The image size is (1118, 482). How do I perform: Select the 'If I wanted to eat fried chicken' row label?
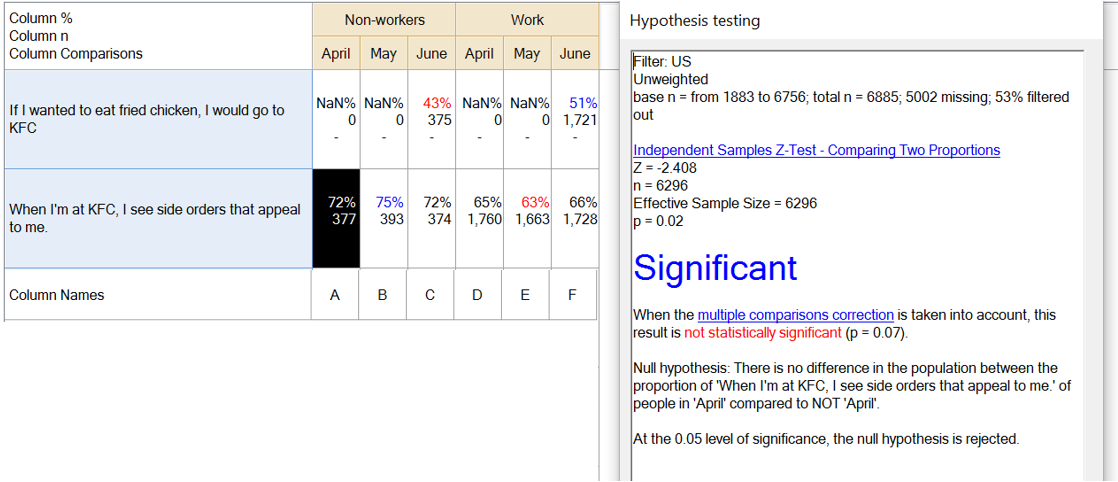point(158,119)
